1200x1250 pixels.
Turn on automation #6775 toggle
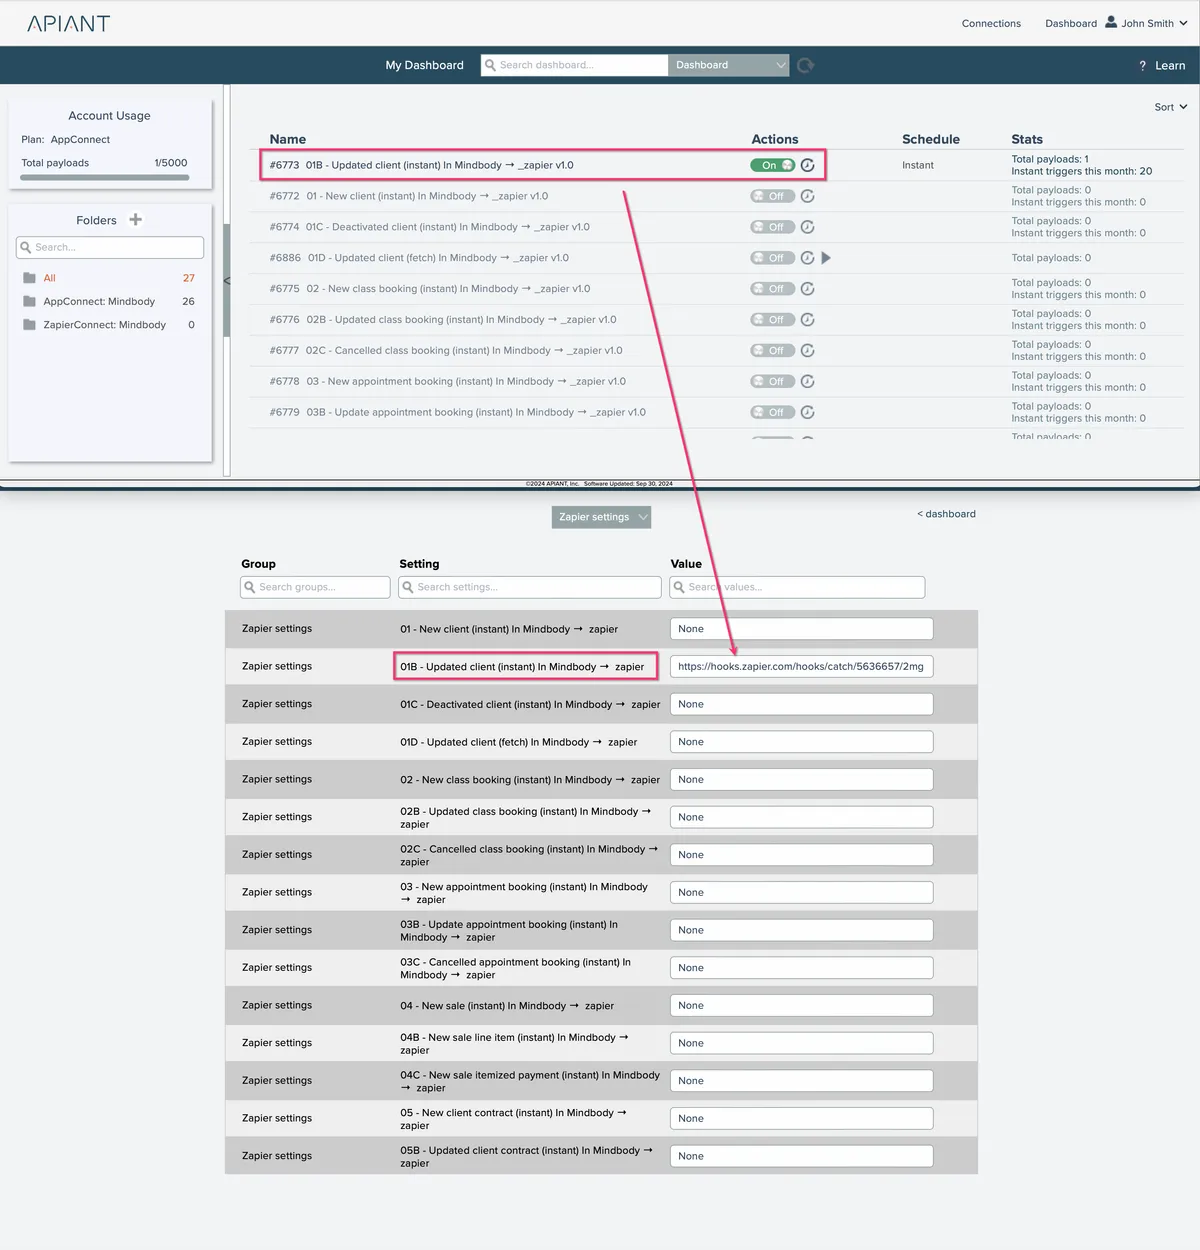[773, 289]
